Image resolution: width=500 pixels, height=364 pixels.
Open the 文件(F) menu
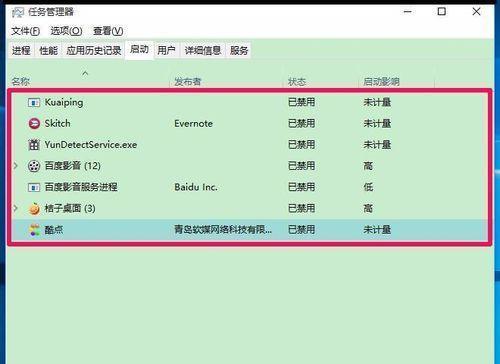[26, 31]
